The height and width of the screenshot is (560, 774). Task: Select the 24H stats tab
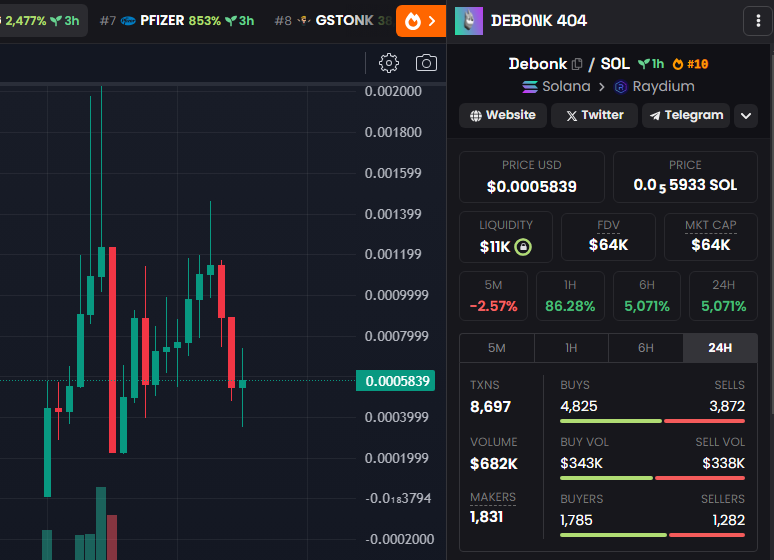coord(720,348)
